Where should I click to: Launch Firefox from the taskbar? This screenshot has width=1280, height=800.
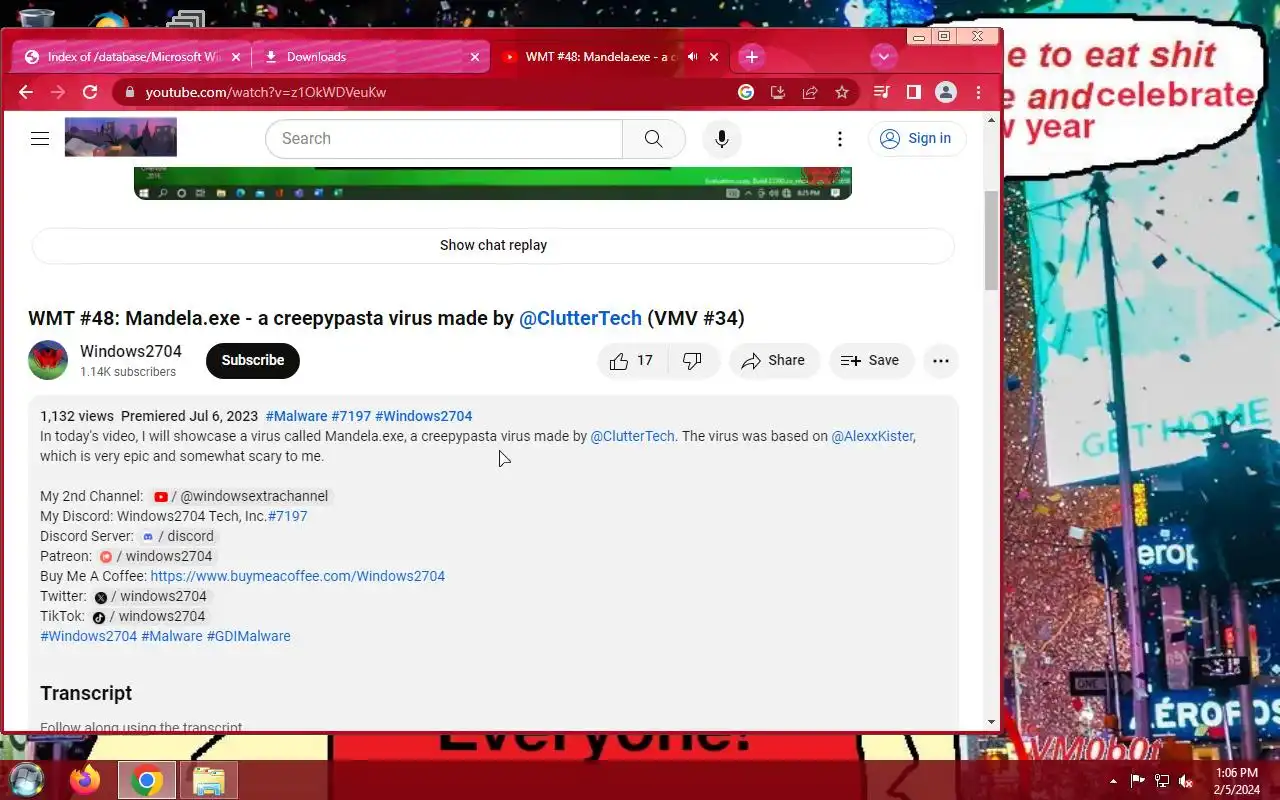[x=85, y=780]
